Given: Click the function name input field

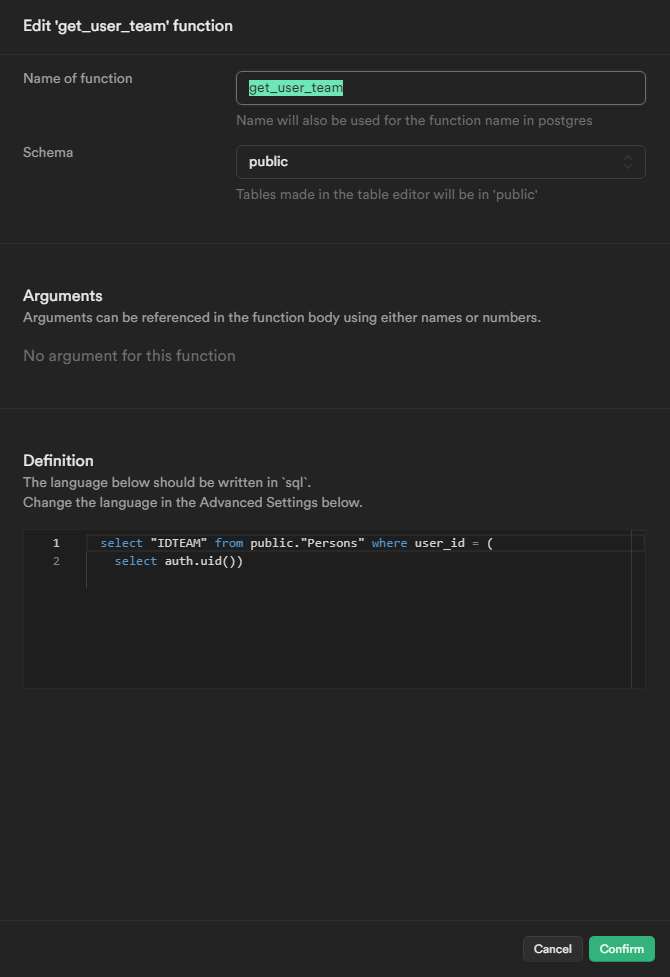Looking at the screenshot, I should point(440,88).
